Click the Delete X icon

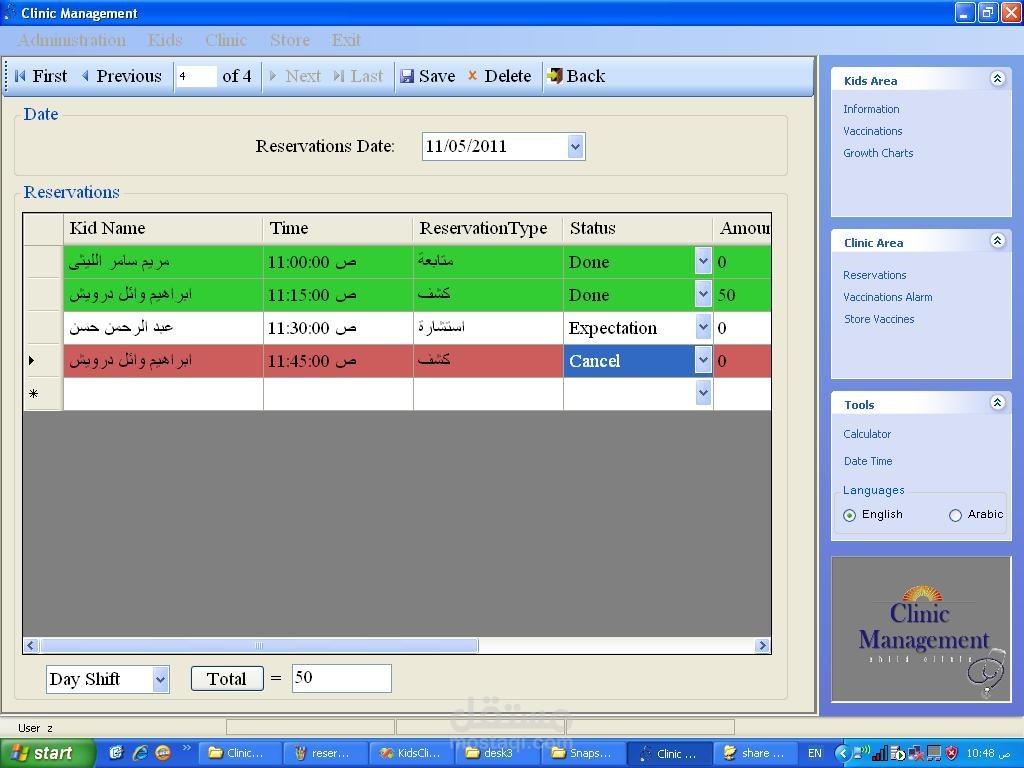tap(472, 76)
